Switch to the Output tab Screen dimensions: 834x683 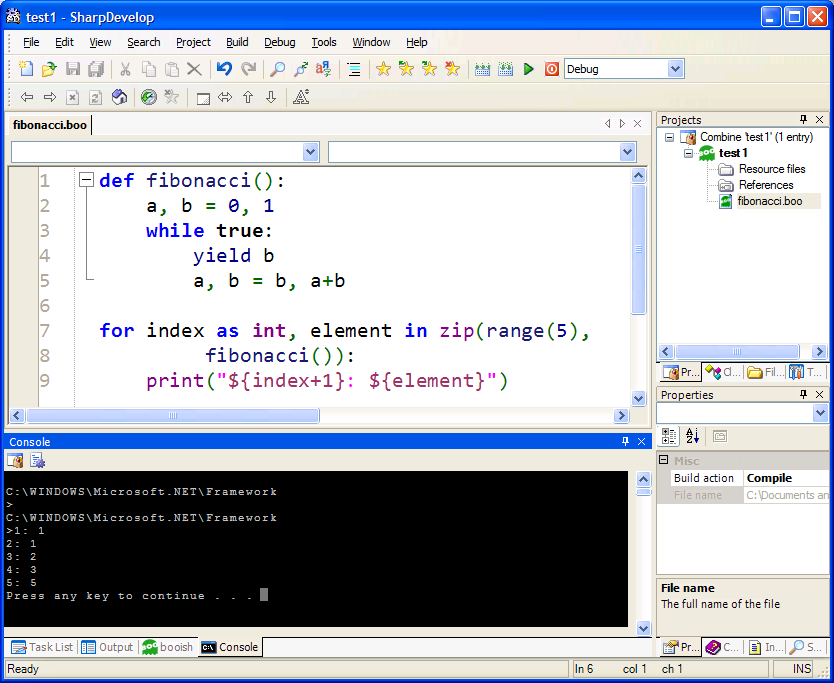[x=108, y=647]
